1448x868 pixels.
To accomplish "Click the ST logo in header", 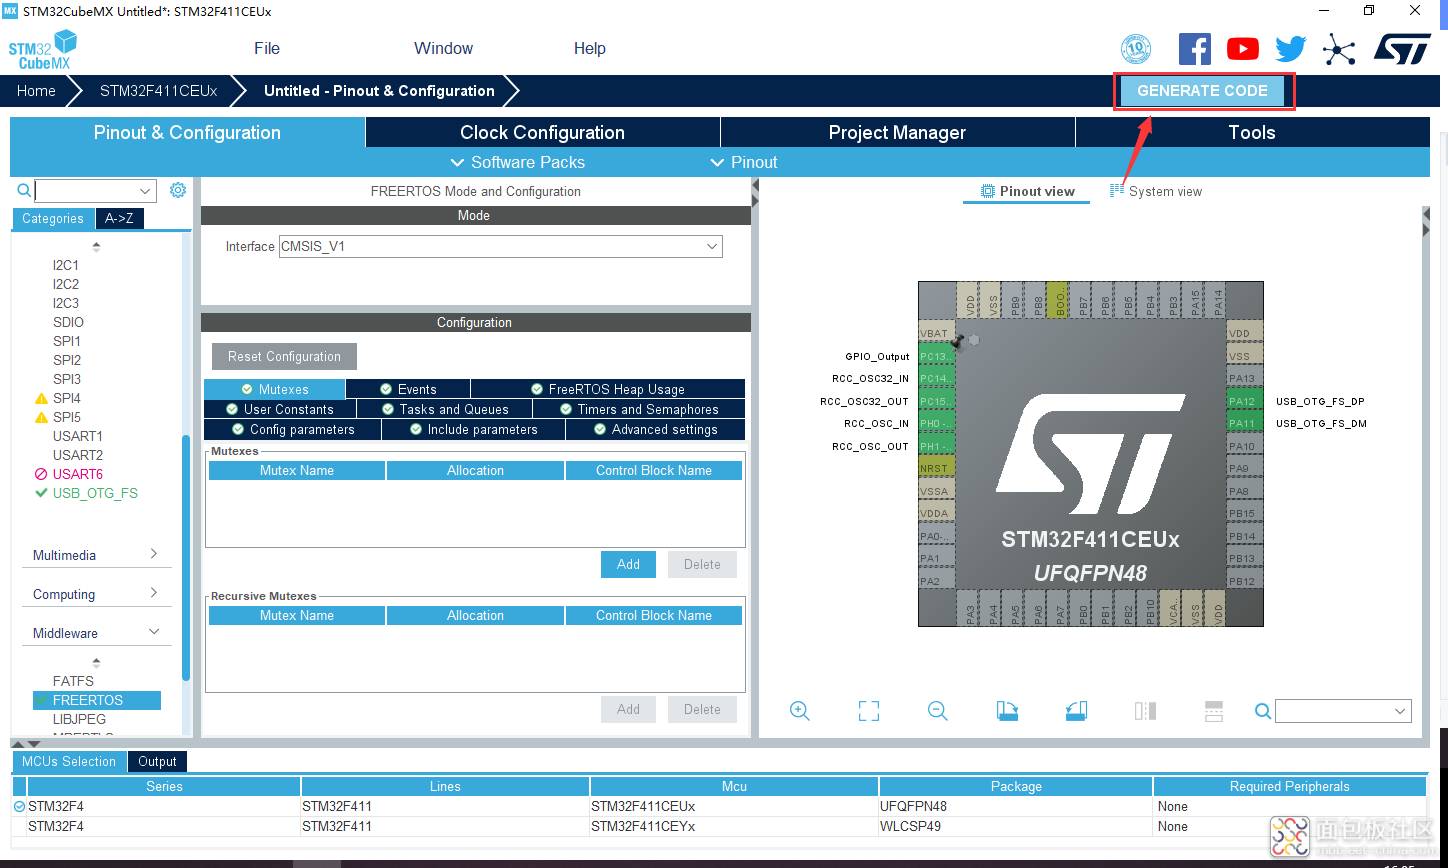I will tap(1402, 48).
